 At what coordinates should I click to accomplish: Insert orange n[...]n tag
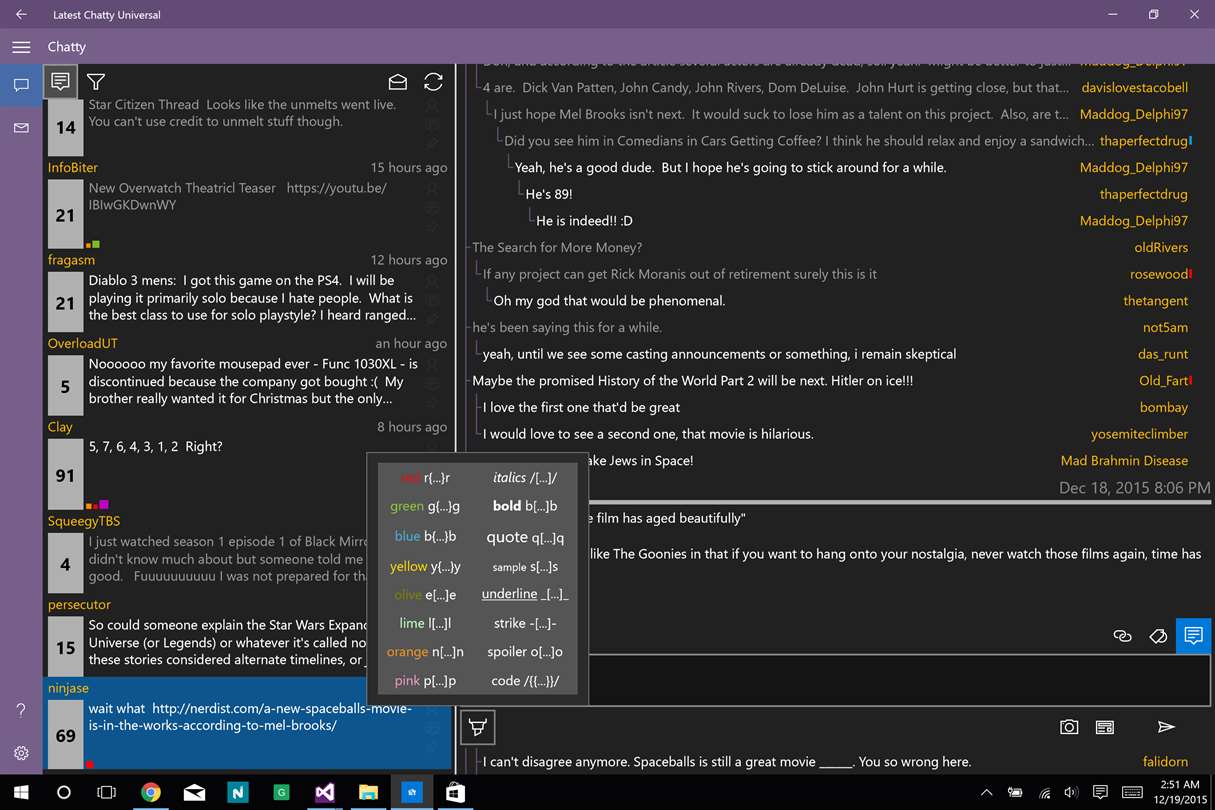pos(426,652)
